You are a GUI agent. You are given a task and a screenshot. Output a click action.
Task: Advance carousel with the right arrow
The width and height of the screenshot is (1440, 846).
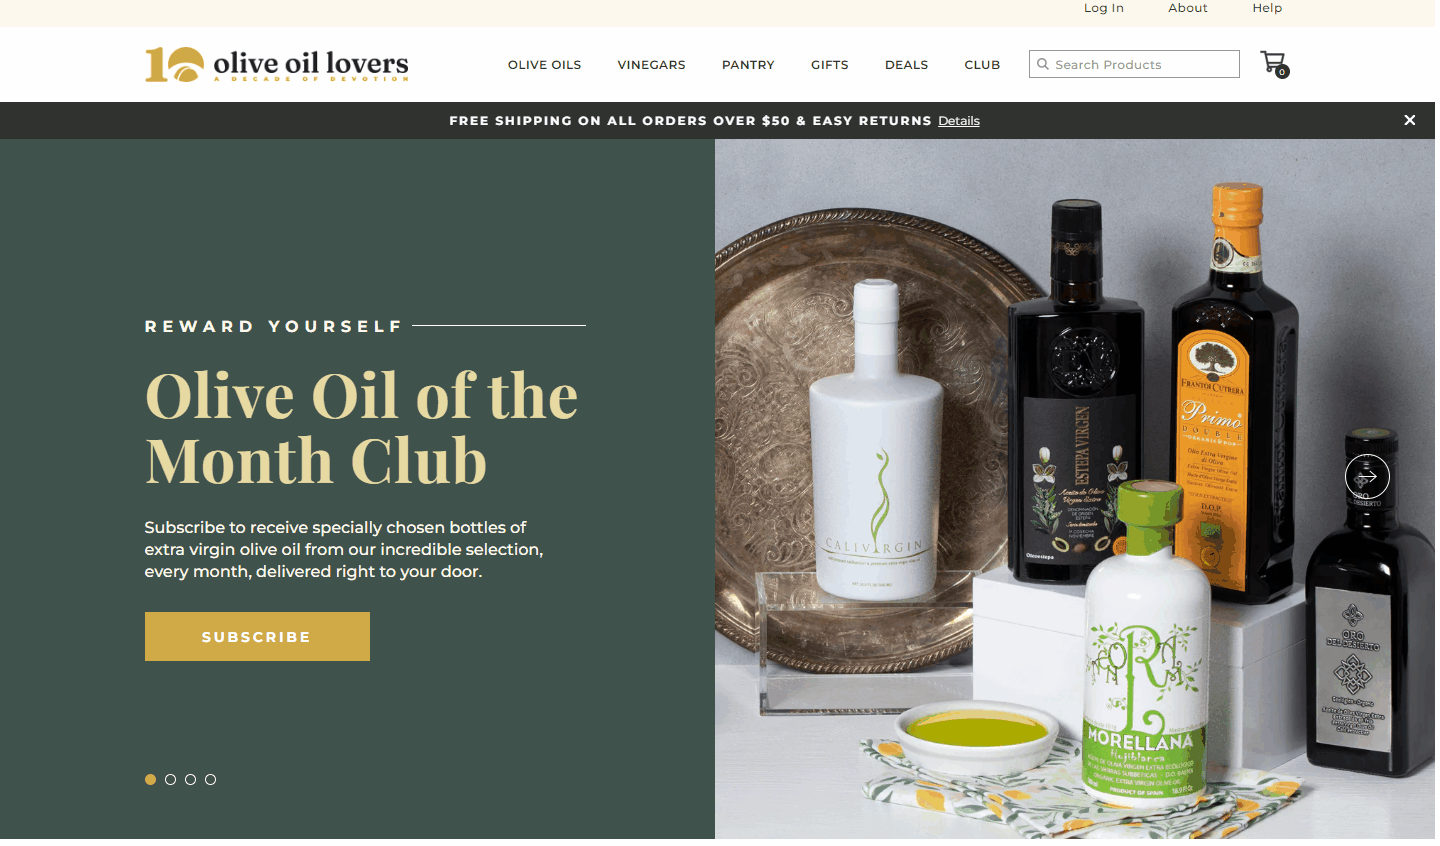coord(1367,477)
